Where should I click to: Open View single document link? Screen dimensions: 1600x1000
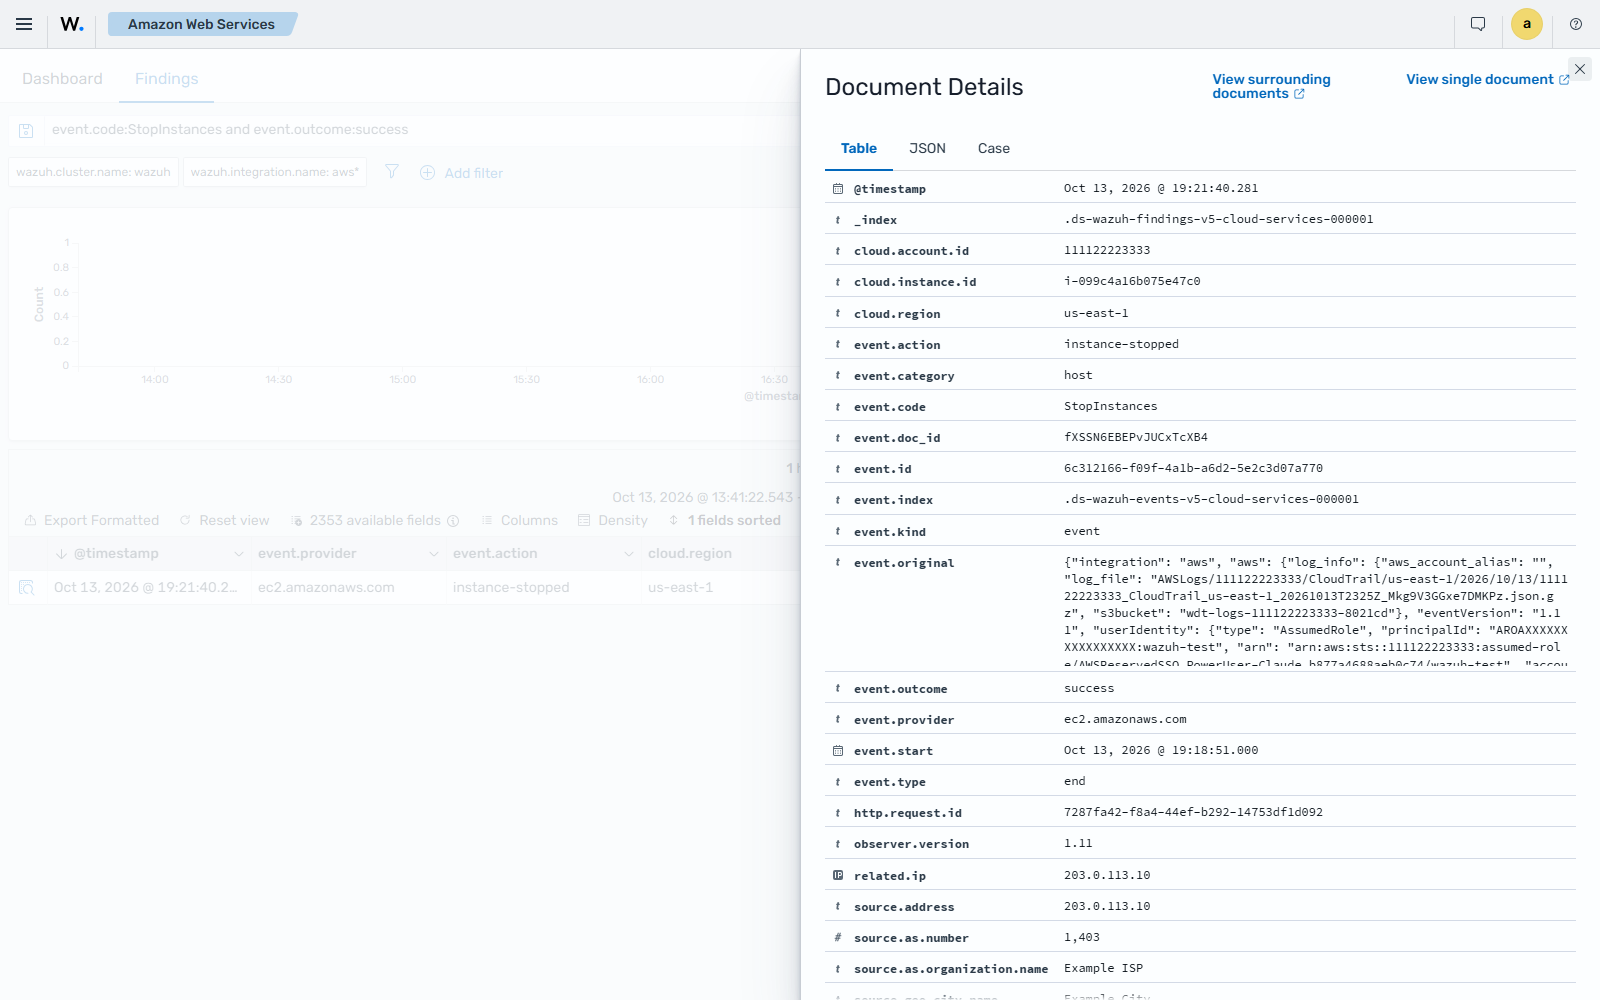pyautogui.click(x=1488, y=79)
